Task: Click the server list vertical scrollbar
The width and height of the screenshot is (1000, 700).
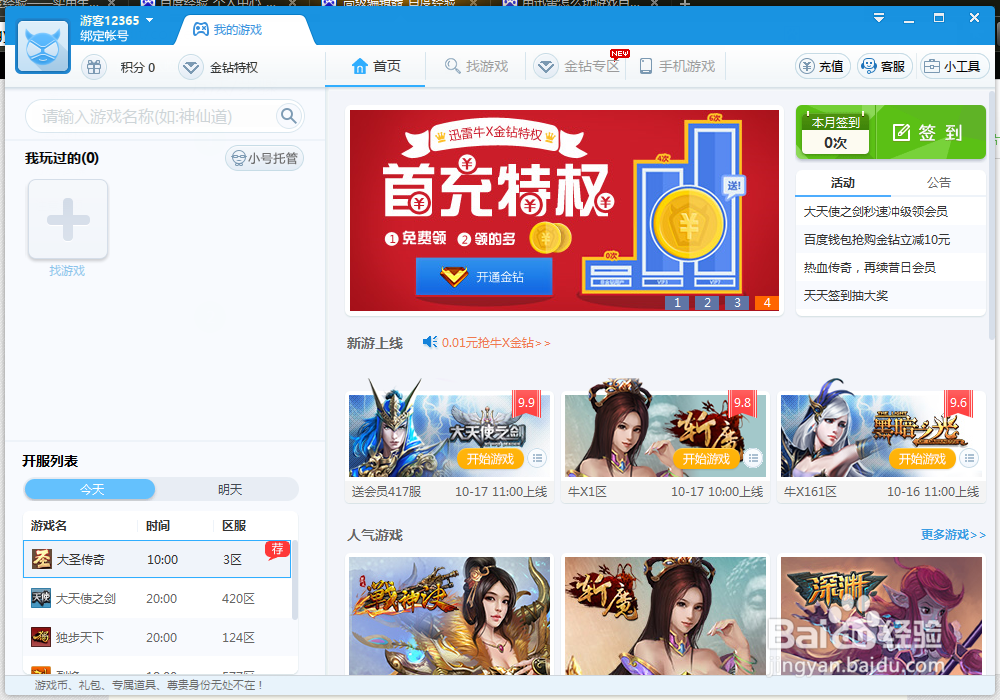Action: coord(295,580)
